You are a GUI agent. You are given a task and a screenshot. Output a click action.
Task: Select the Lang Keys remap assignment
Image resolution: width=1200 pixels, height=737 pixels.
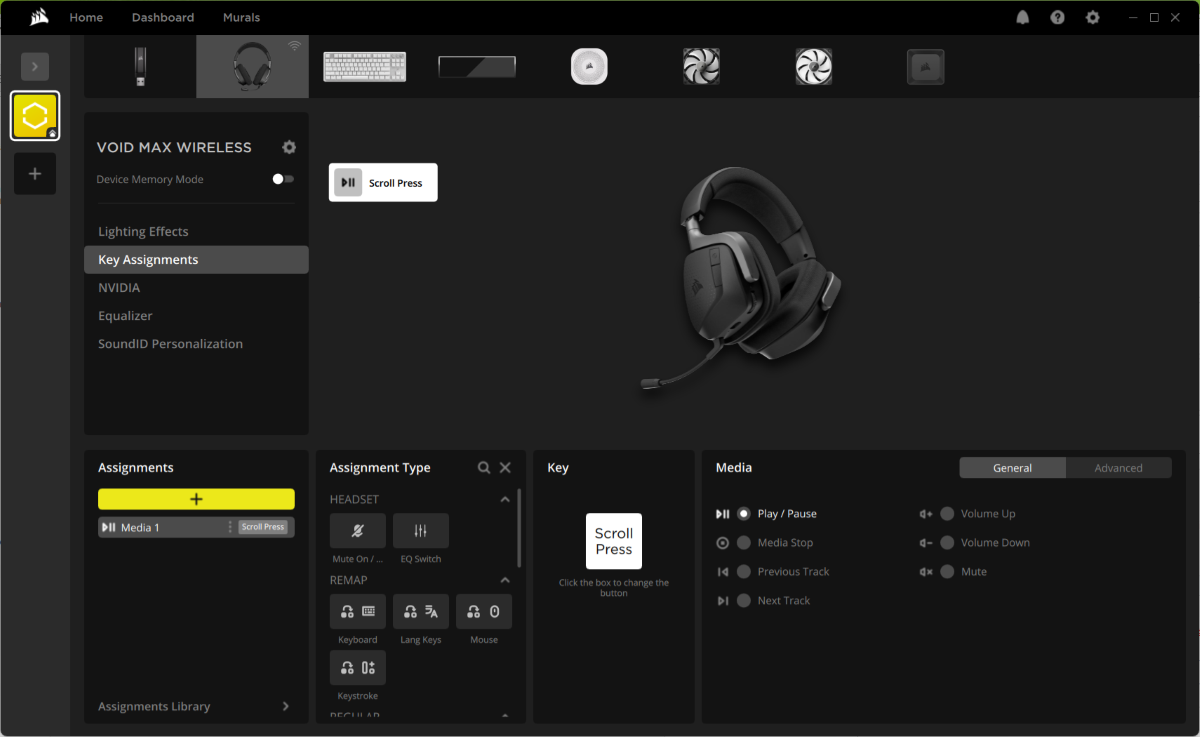pos(420,612)
